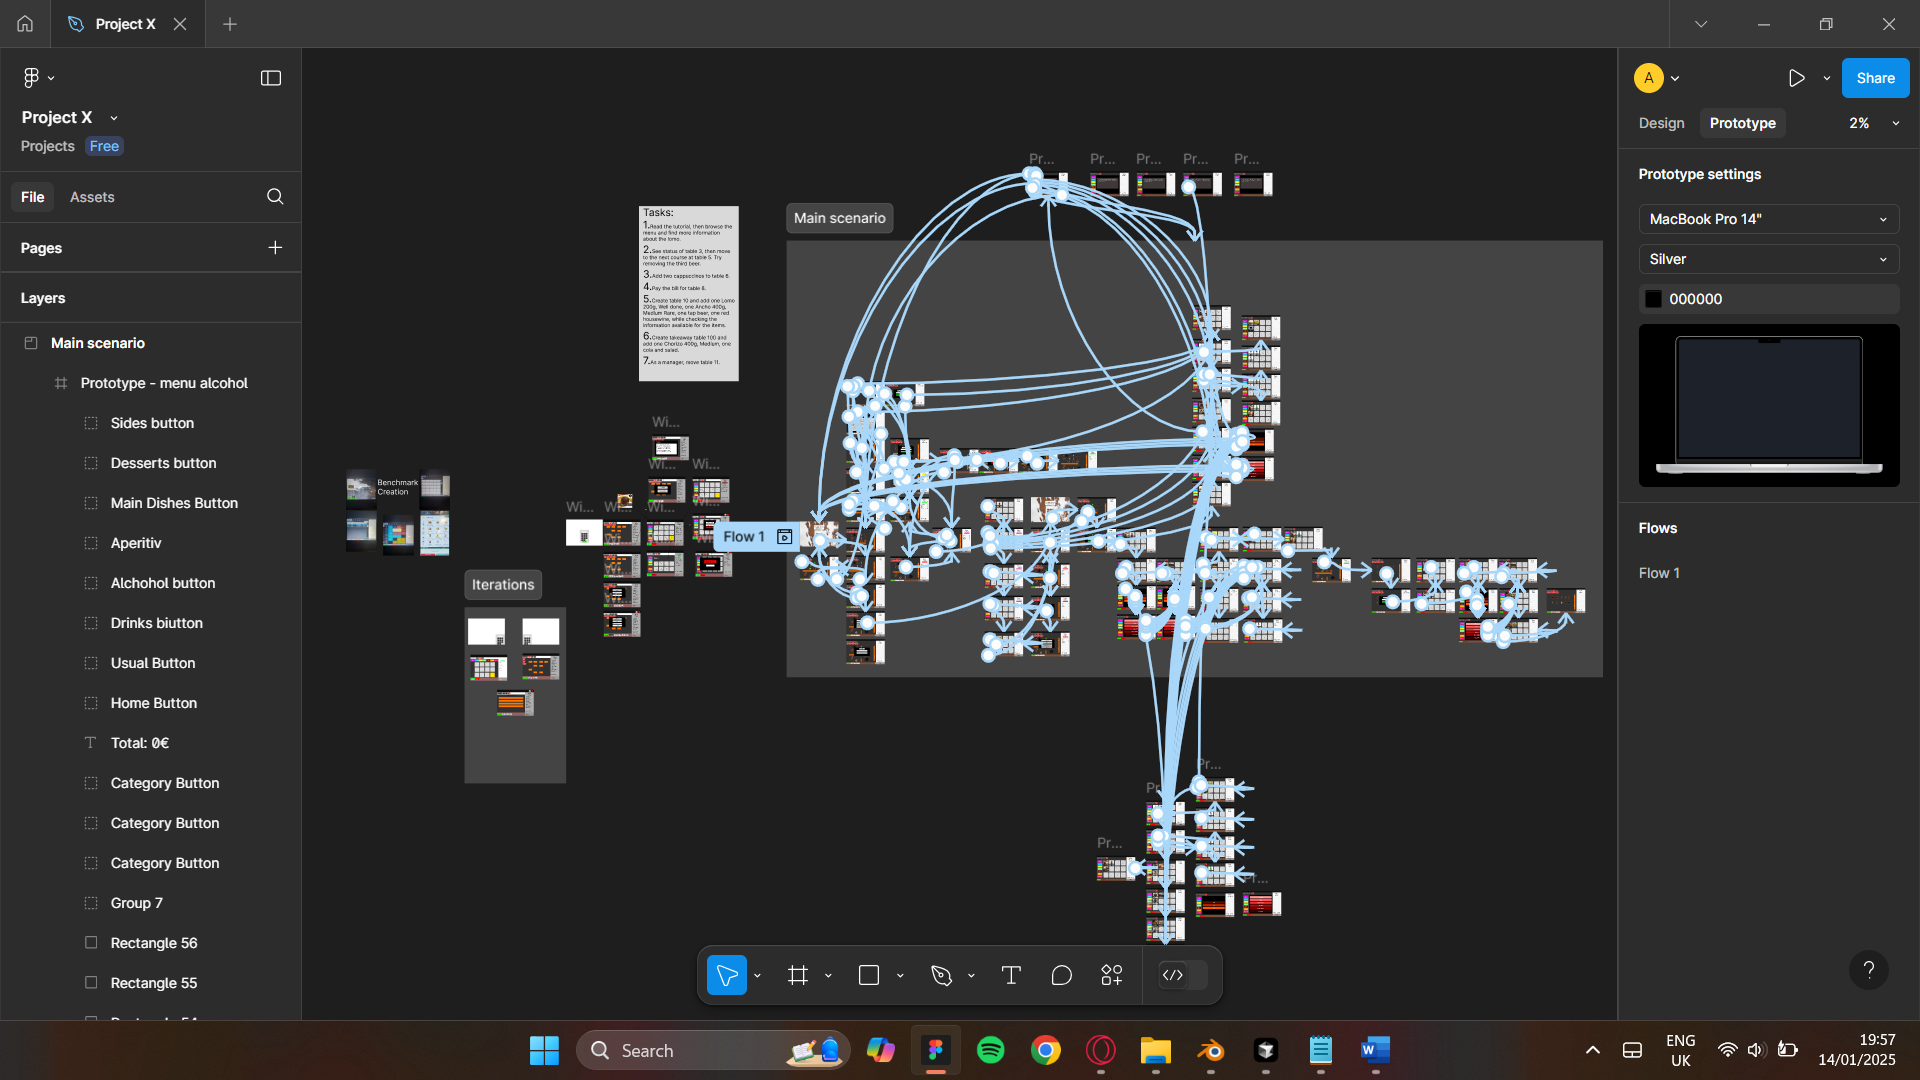Open the MacBook Pro 14" device dropdown
This screenshot has height=1080, width=1920.
point(1768,219)
